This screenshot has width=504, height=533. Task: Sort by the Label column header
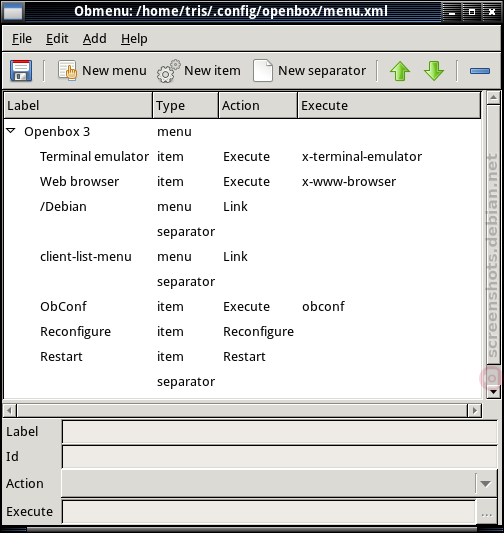tap(78, 106)
